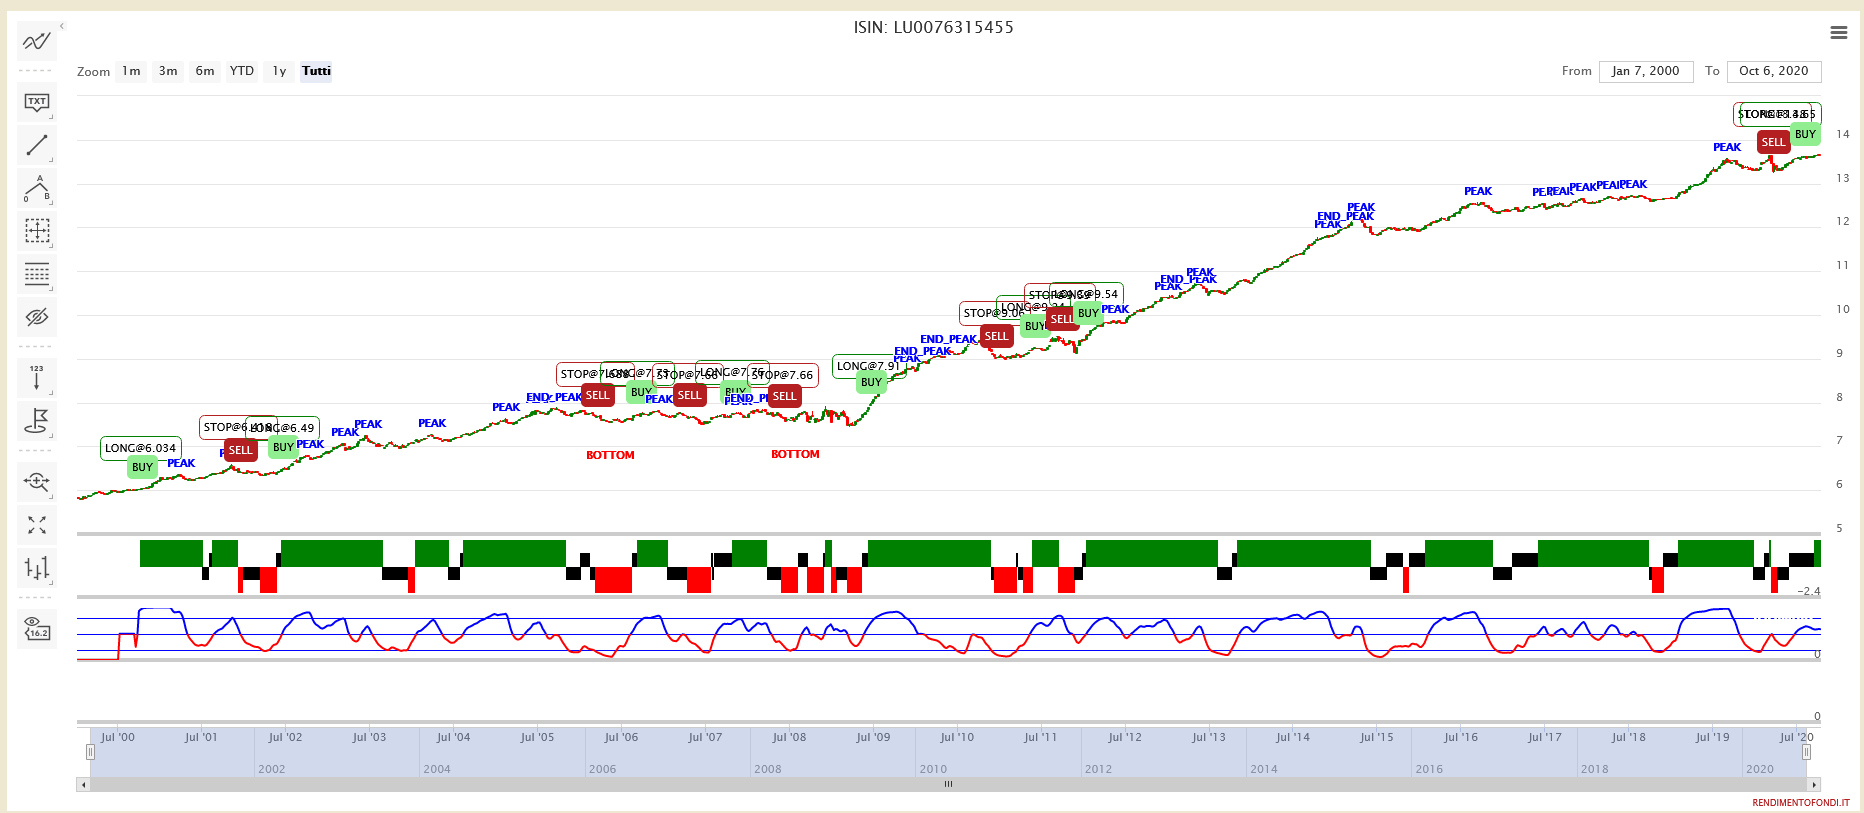Select the vertical counter tool
Screen dimensions: 1864x813
(x=37, y=378)
